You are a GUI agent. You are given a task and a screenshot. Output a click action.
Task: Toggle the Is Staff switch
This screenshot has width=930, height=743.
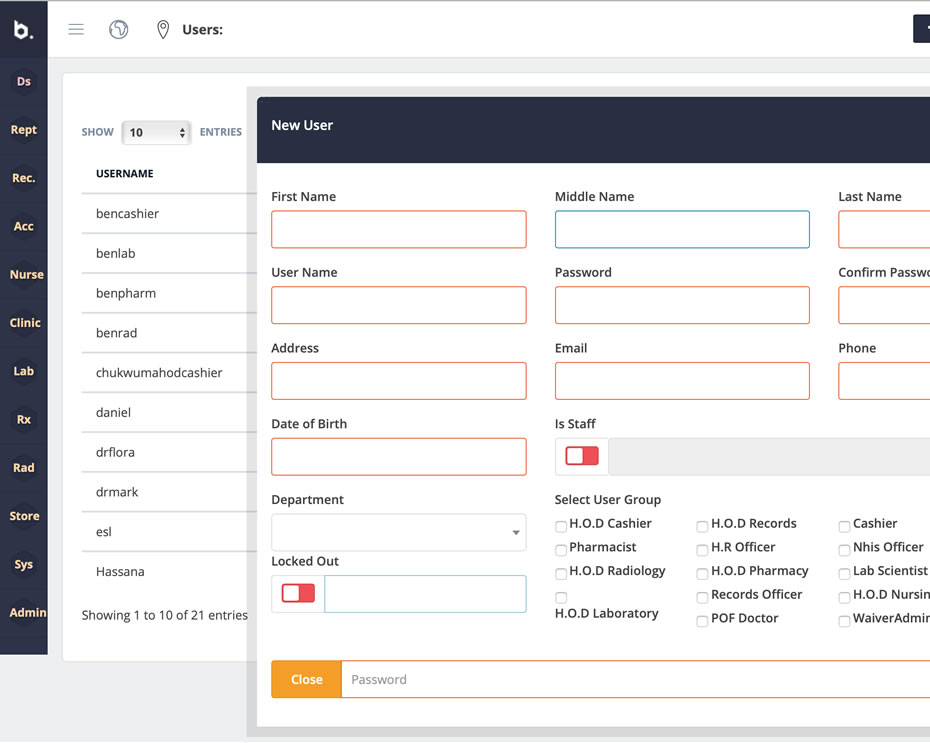click(x=582, y=456)
